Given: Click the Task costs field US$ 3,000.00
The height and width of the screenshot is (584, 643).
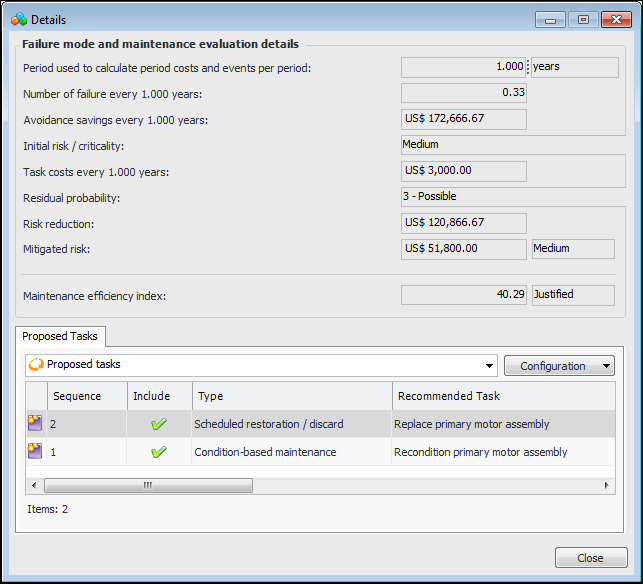Looking at the screenshot, I should tap(464, 171).
